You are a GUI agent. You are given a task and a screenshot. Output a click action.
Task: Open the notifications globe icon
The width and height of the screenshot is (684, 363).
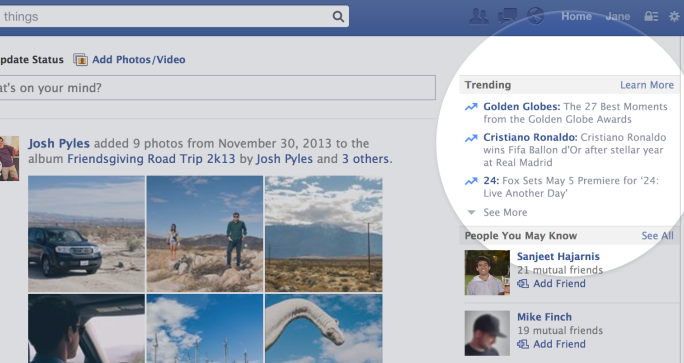click(535, 16)
